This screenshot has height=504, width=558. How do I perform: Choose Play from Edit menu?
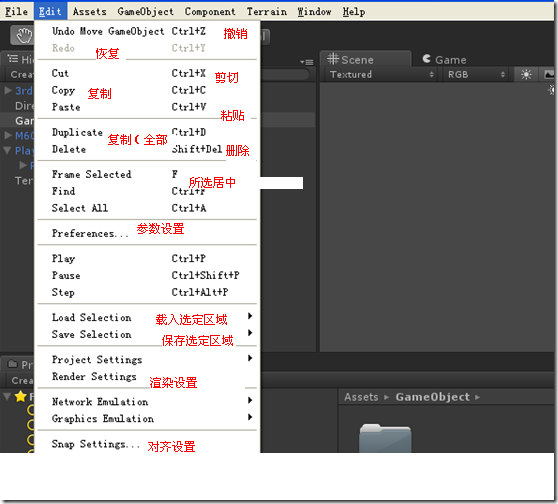coord(147,258)
